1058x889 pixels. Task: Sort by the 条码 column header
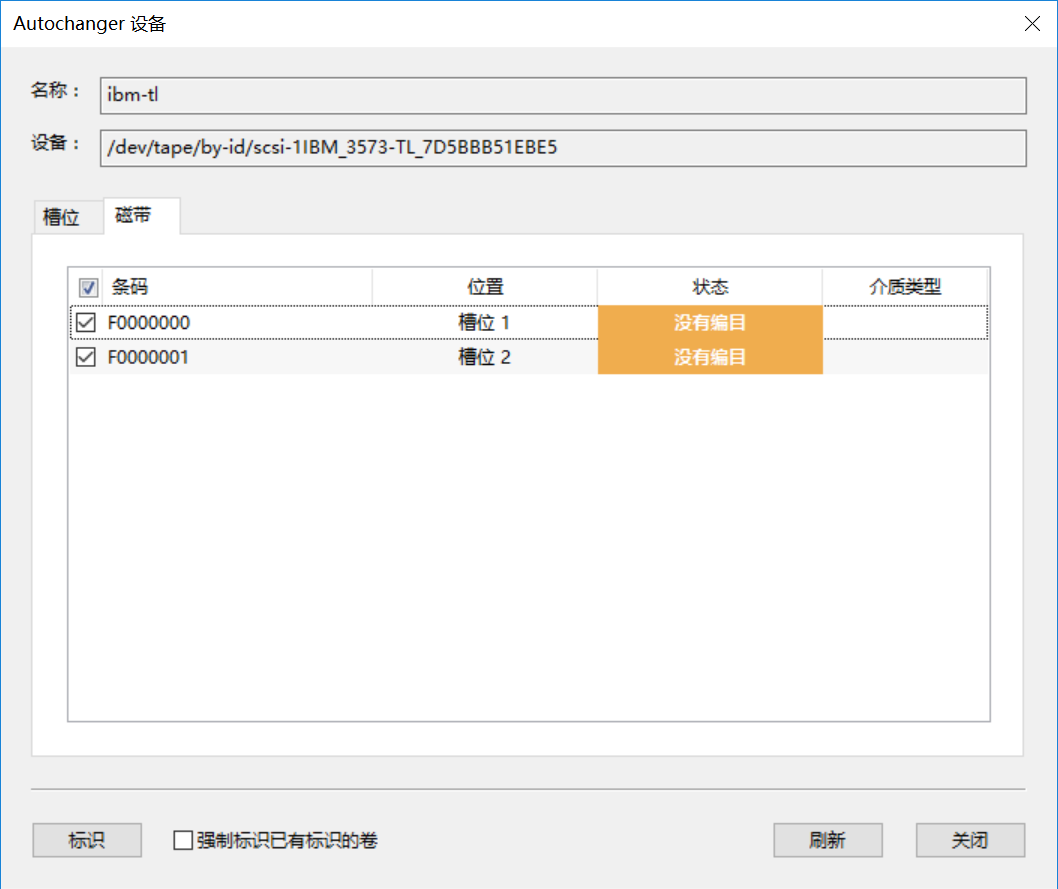(238, 287)
